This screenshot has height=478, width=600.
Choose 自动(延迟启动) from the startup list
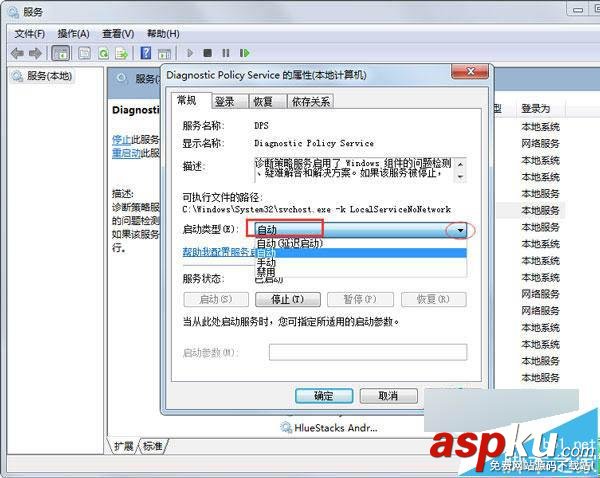pyautogui.click(x=361, y=243)
